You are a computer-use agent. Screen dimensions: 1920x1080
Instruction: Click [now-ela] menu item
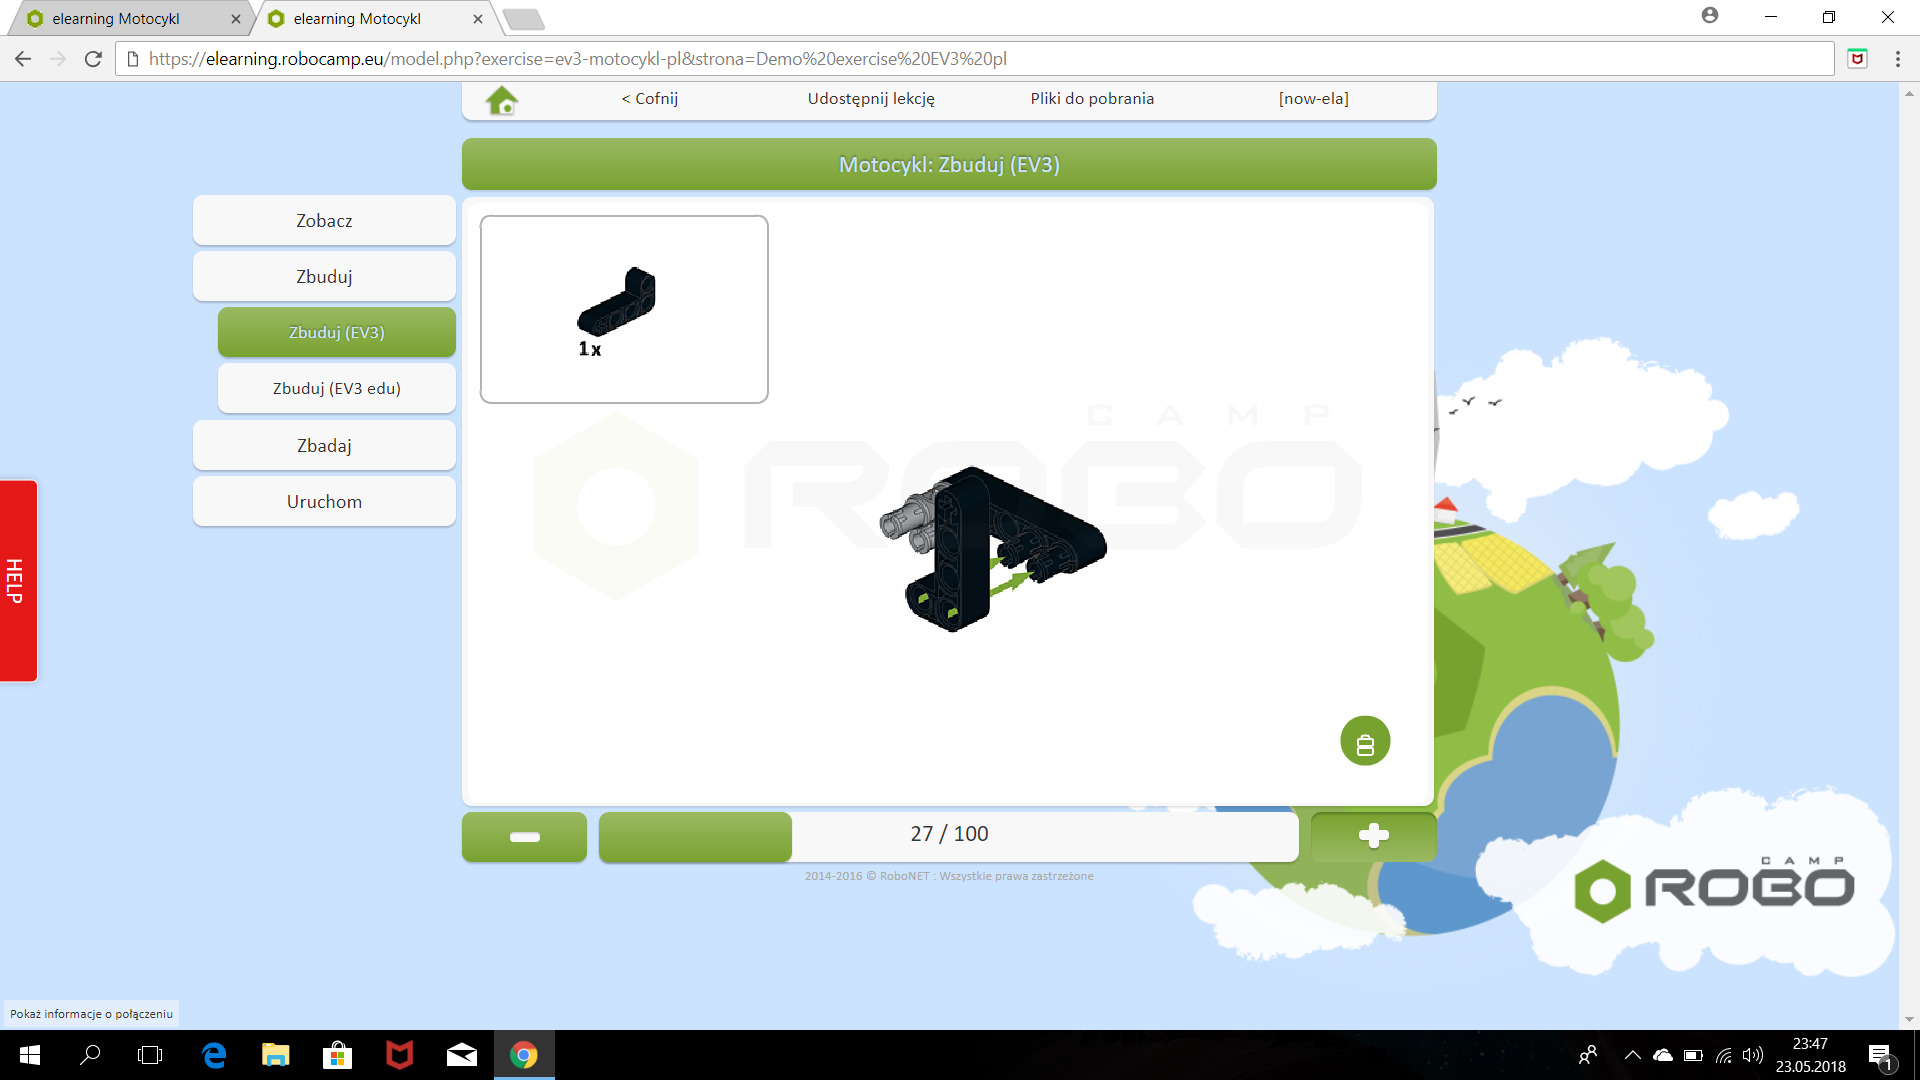click(x=1313, y=98)
